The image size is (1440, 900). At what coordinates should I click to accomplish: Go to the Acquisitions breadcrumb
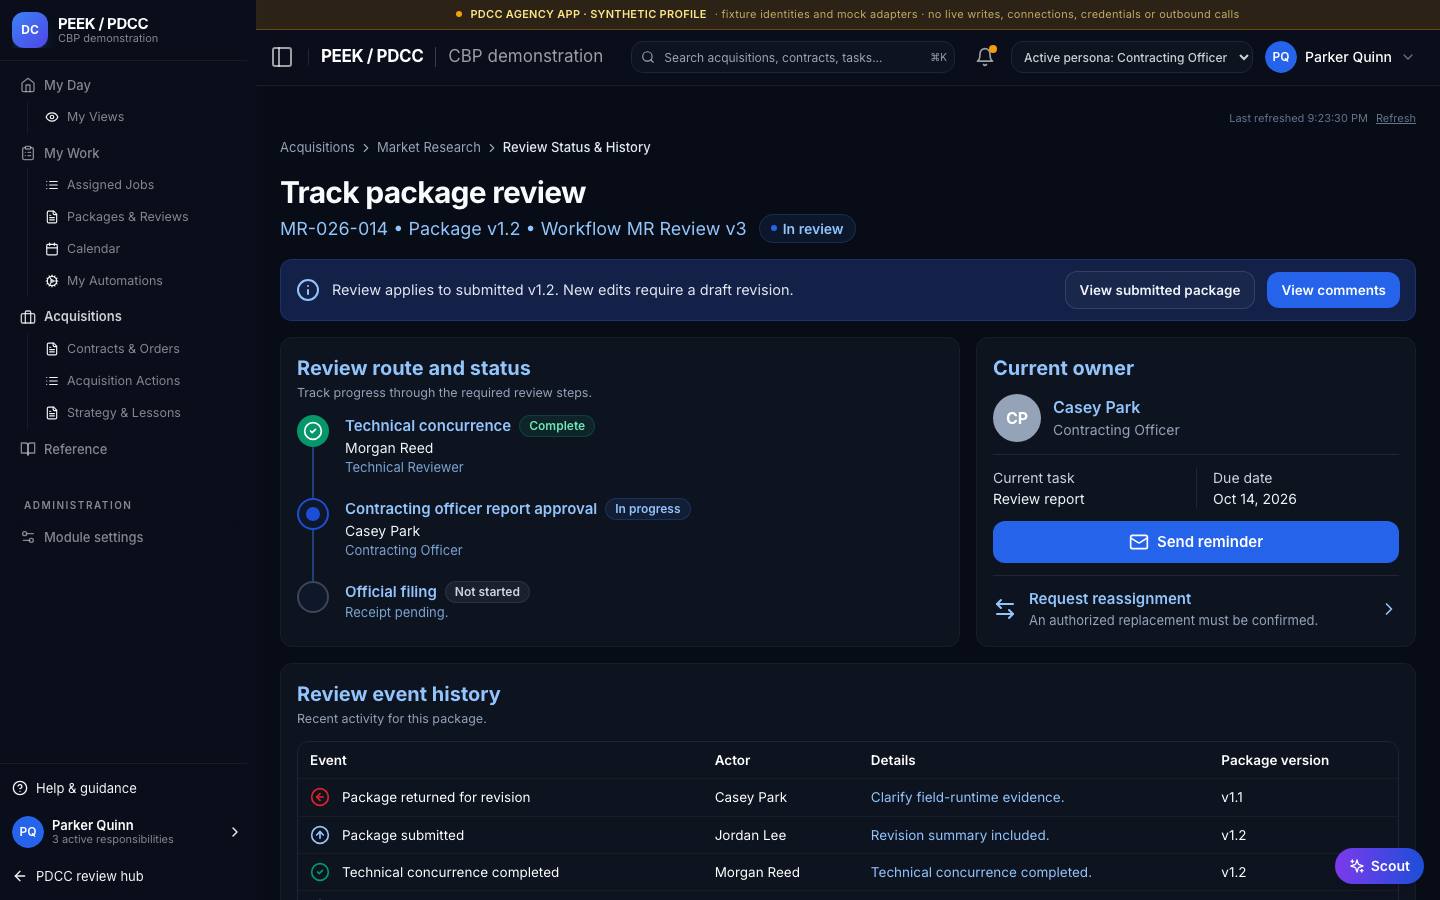click(317, 147)
